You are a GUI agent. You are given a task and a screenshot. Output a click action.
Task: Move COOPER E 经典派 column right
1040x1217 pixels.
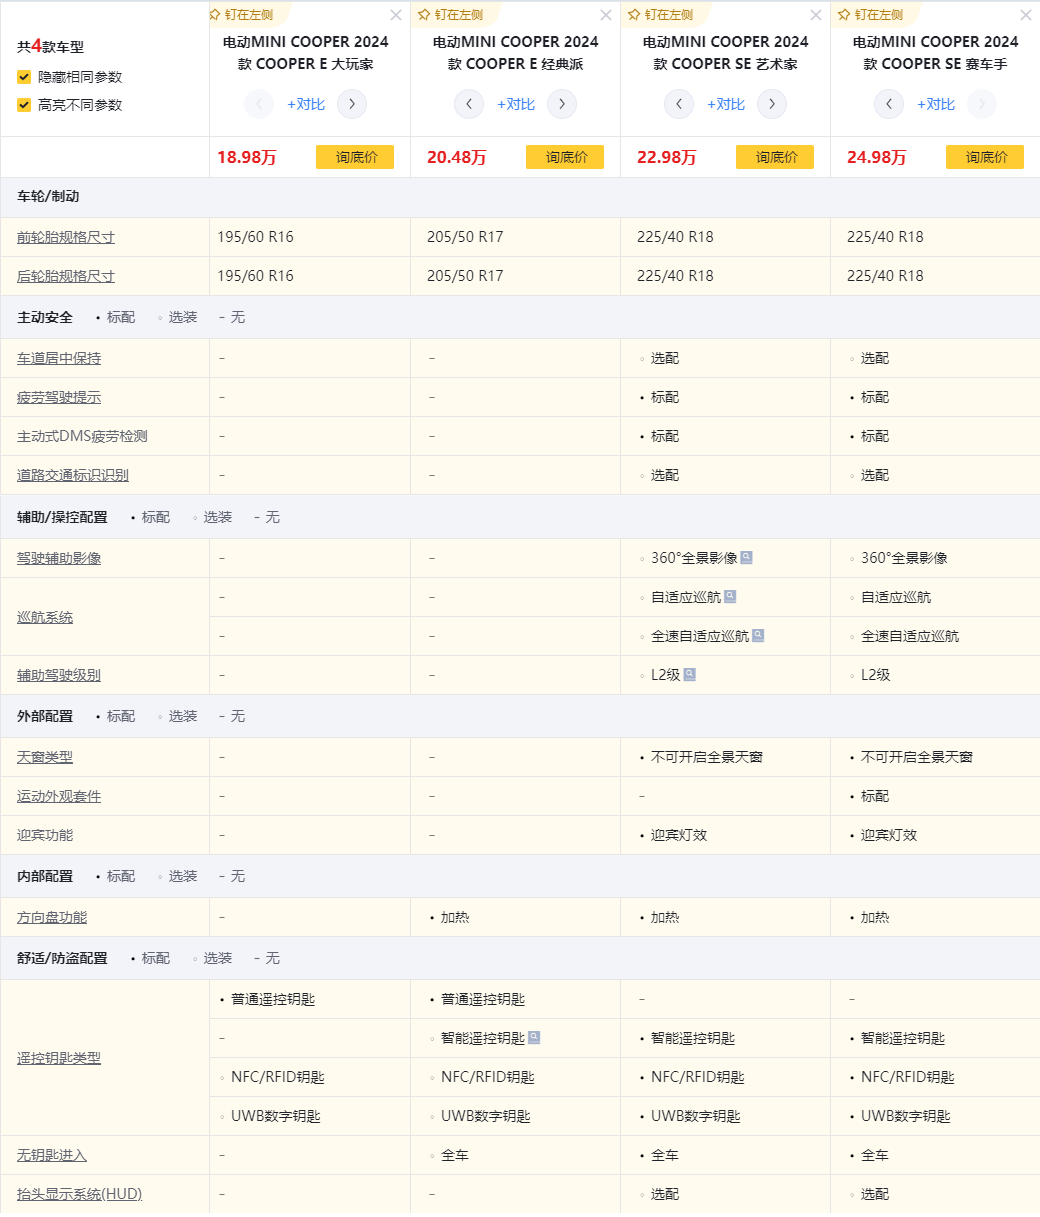pos(562,104)
